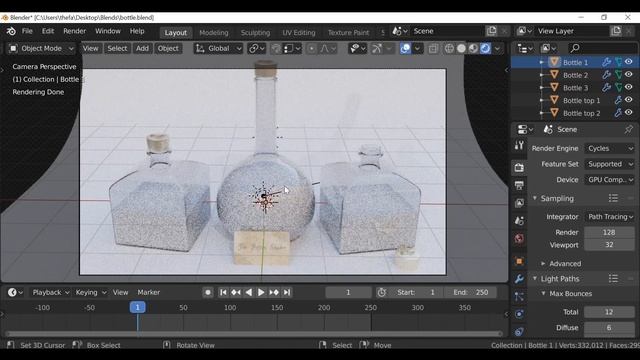Click mesh data icon on Bottle 3 row
Viewport: 640px width, 360px height.
click(618, 87)
